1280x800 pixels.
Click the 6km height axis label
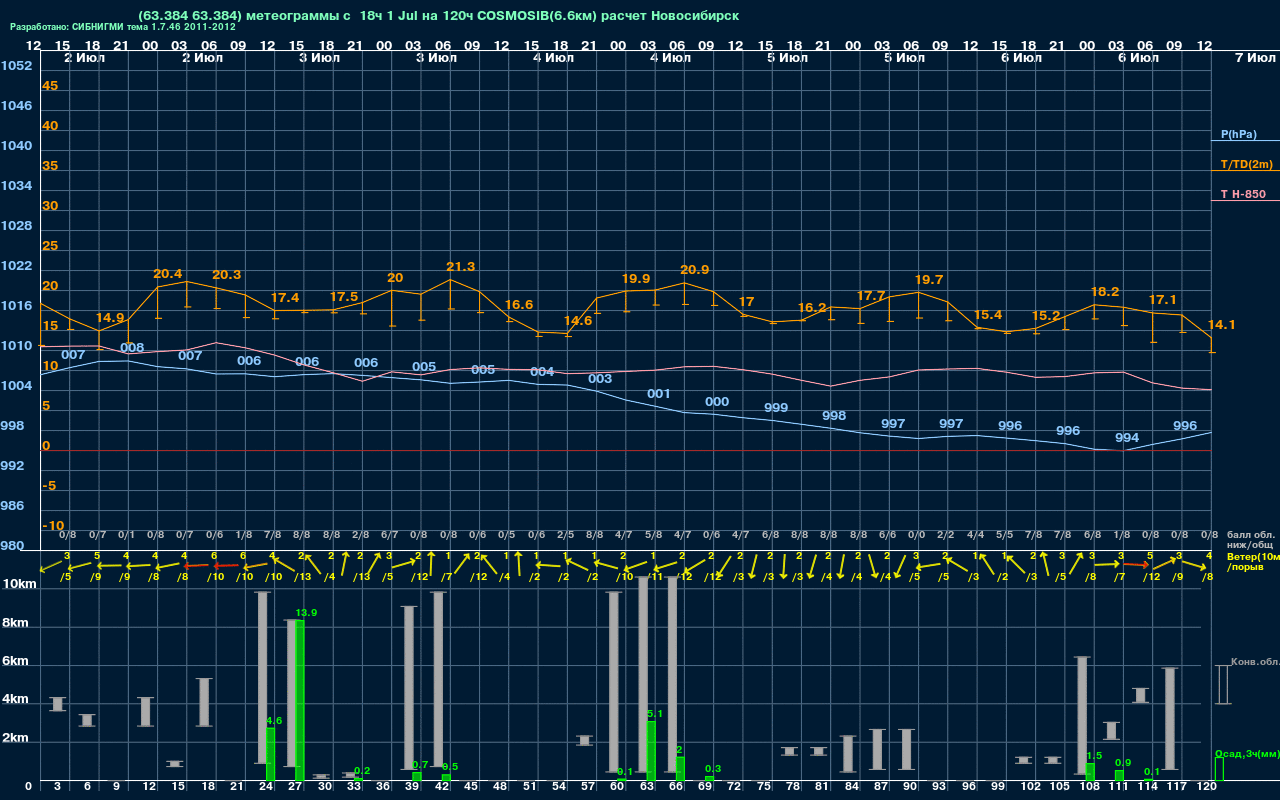[14, 662]
